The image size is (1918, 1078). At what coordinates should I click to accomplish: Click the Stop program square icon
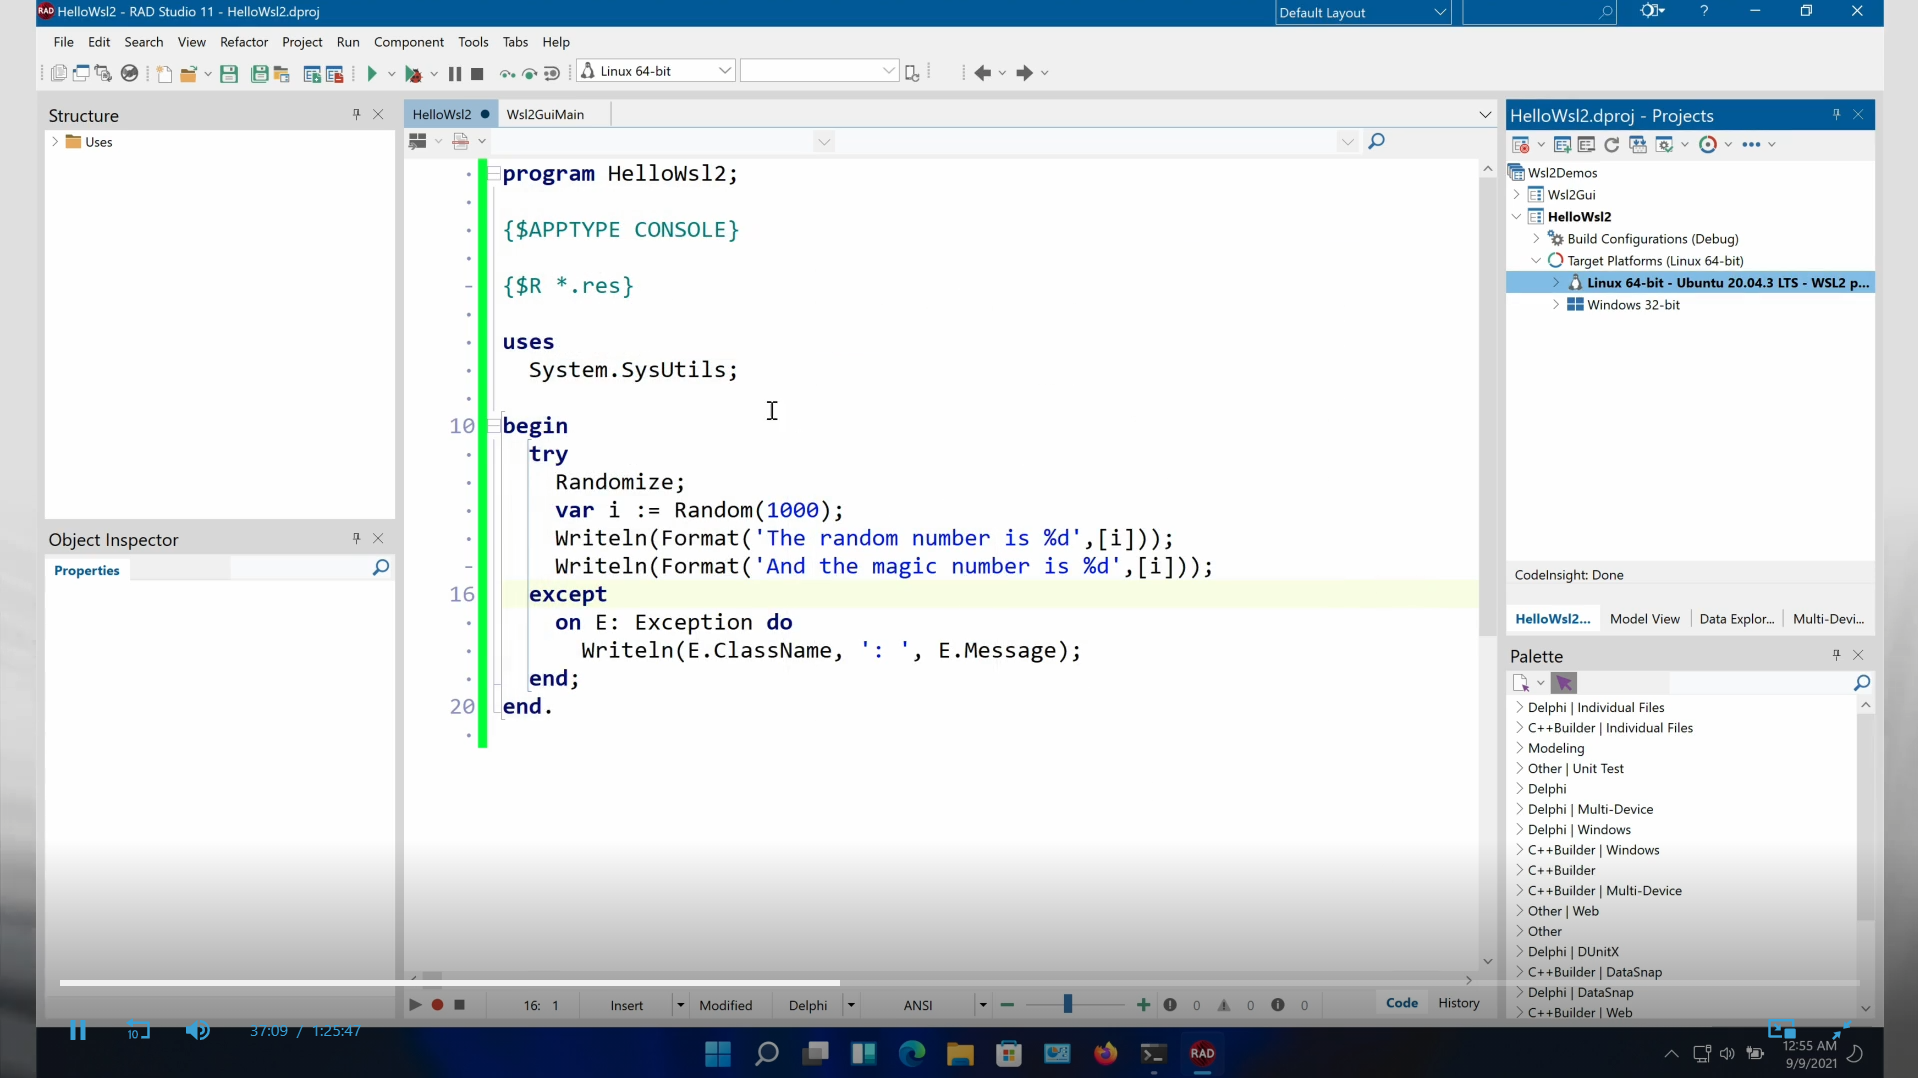coord(477,73)
